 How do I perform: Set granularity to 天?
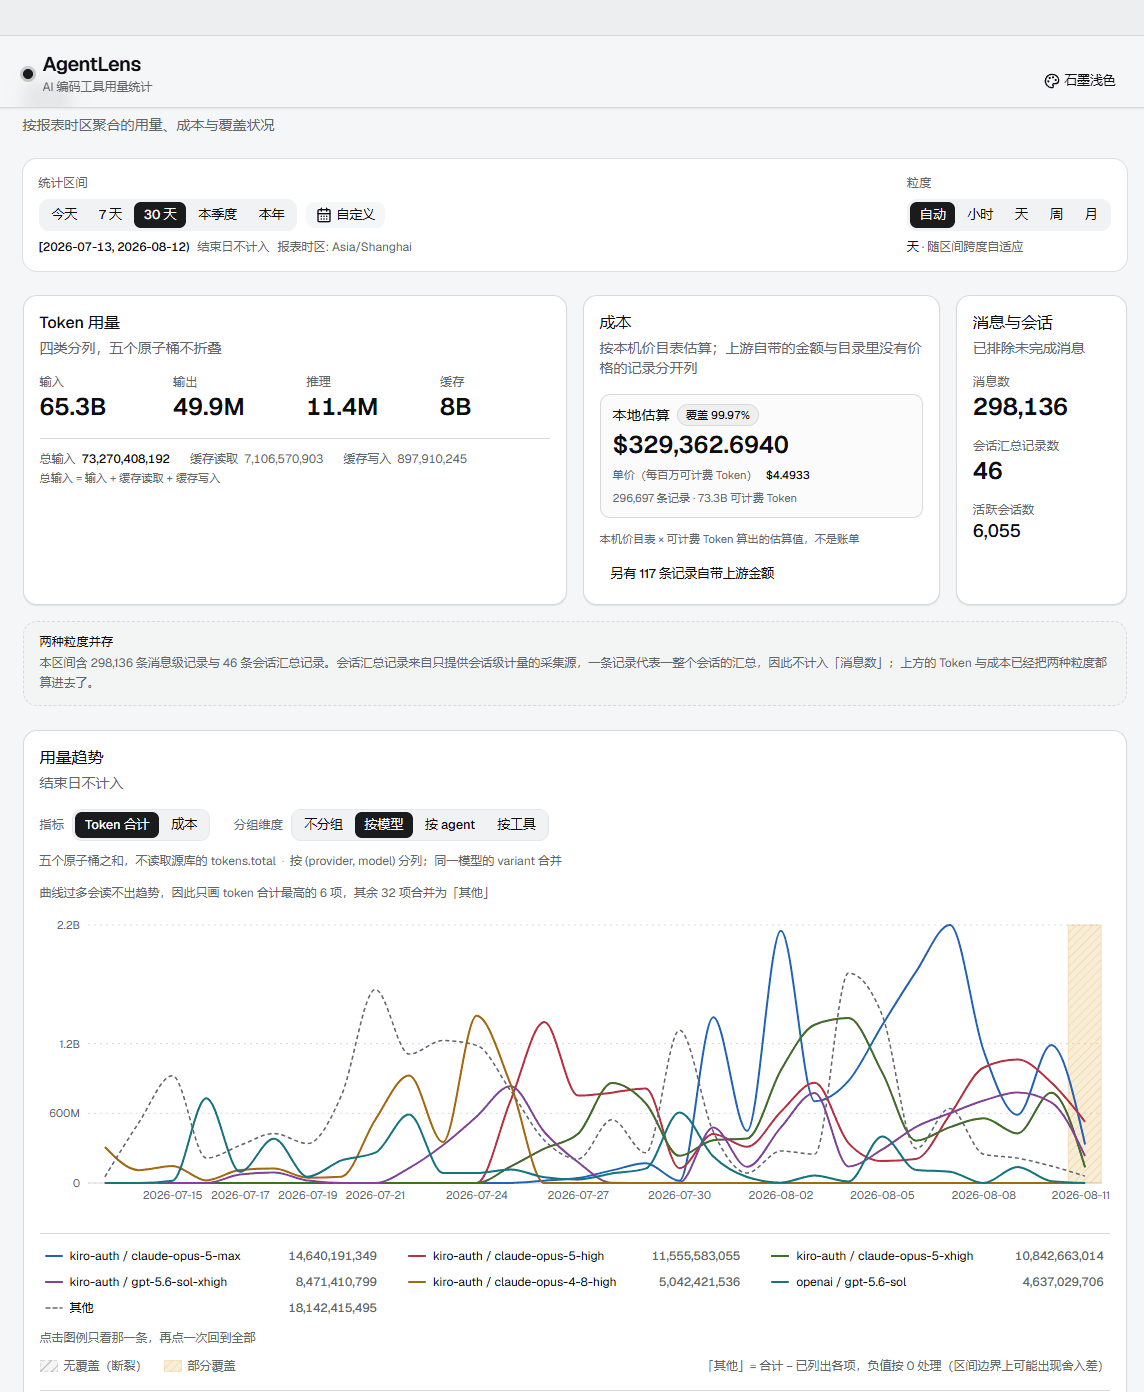(1021, 214)
